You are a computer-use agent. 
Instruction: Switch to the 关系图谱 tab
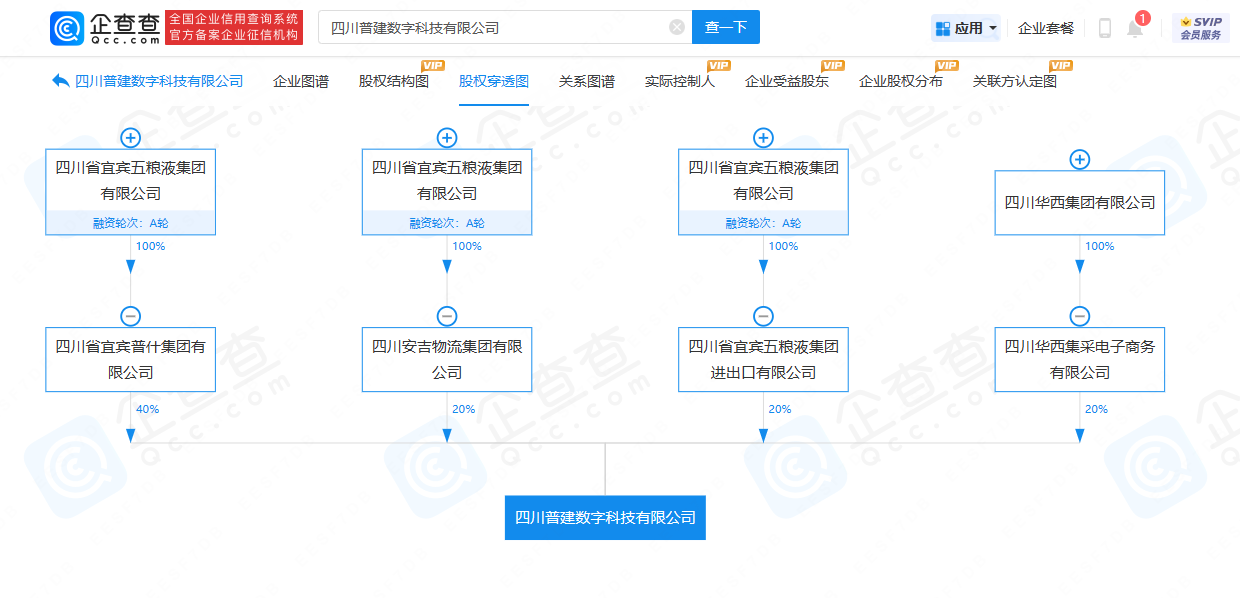(587, 82)
